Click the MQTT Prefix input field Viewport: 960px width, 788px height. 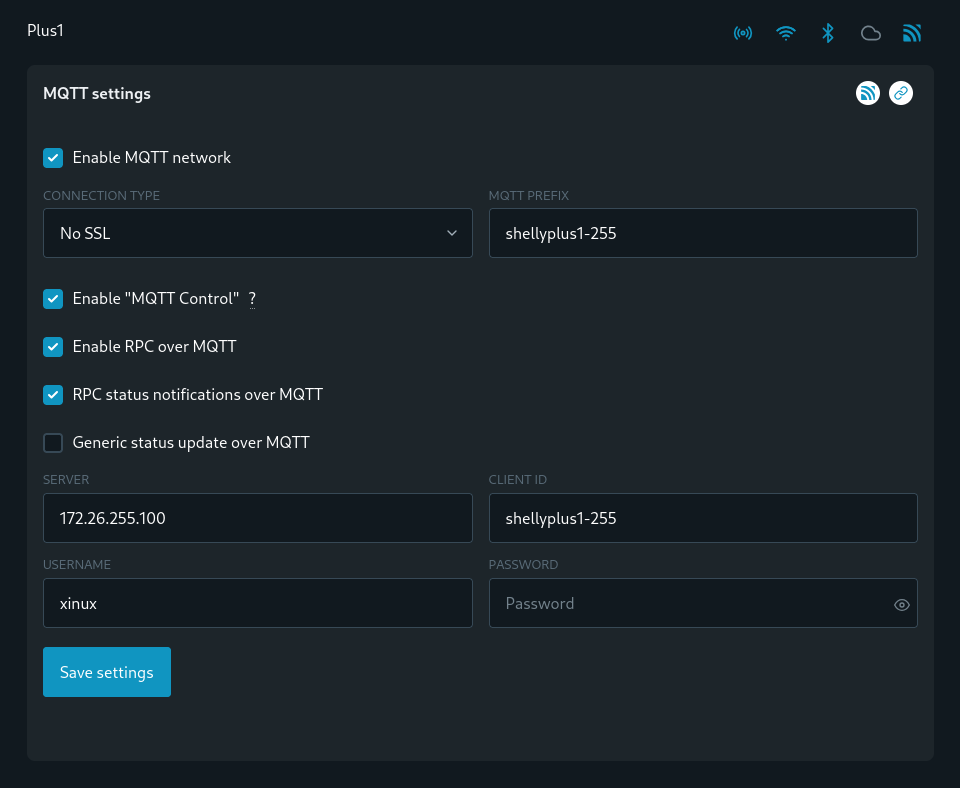(702, 233)
